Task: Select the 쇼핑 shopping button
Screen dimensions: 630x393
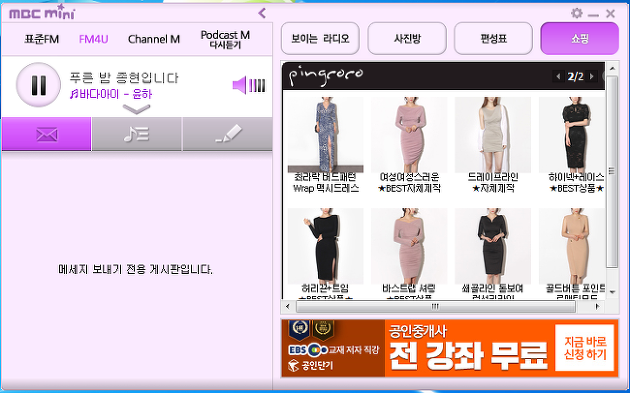Action: click(x=580, y=39)
